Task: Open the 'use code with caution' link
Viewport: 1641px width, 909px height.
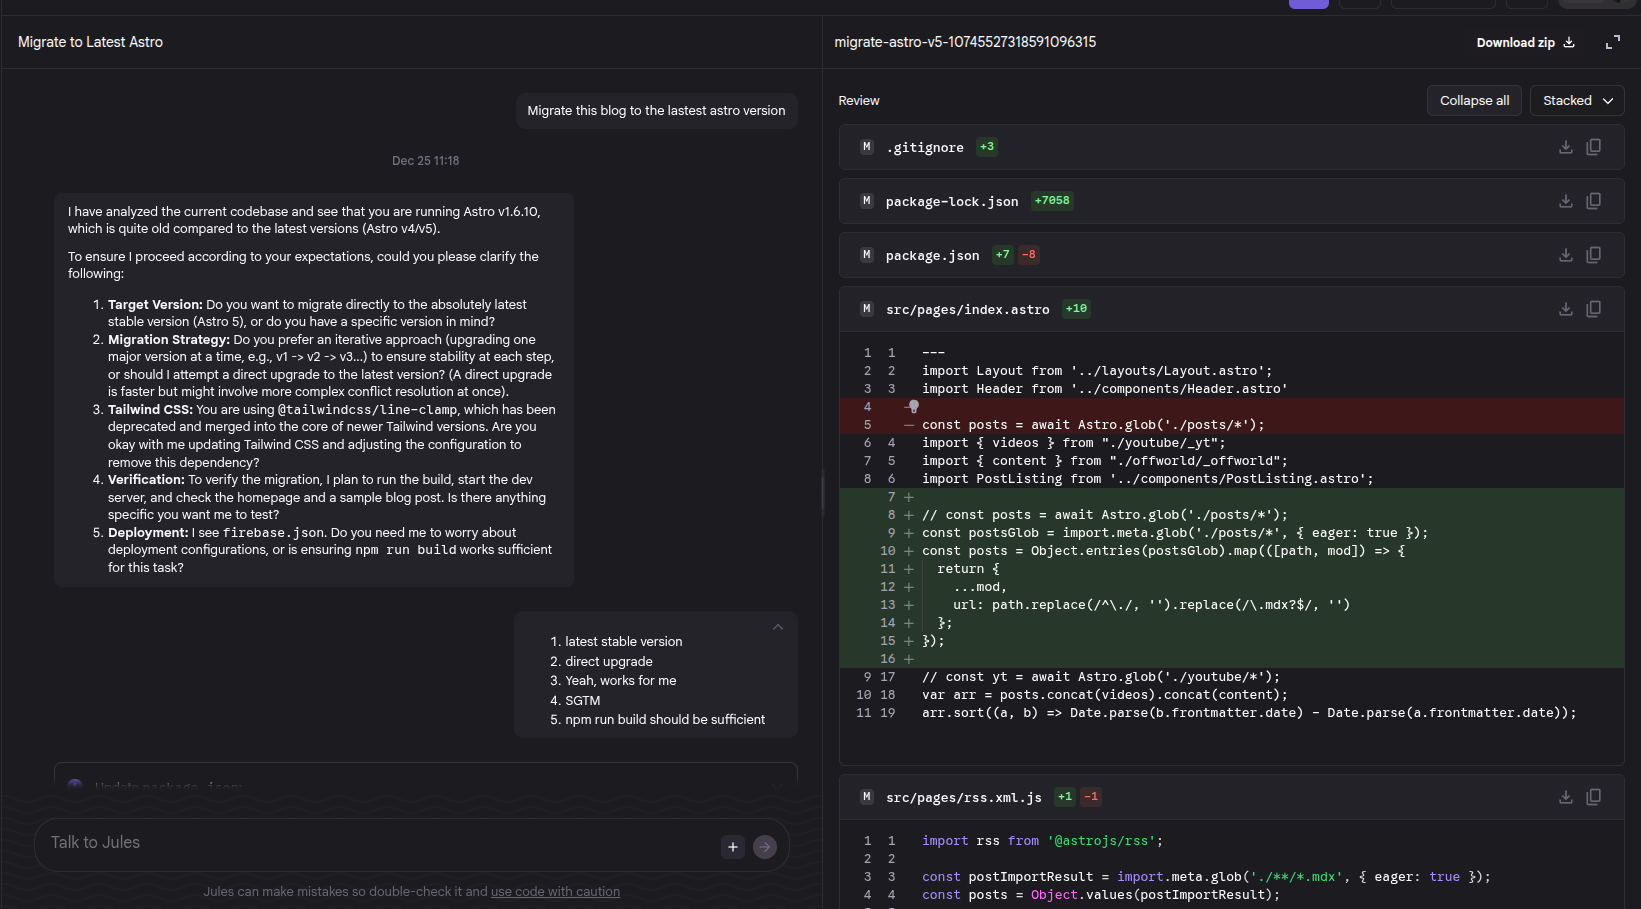Action: [555, 892]
